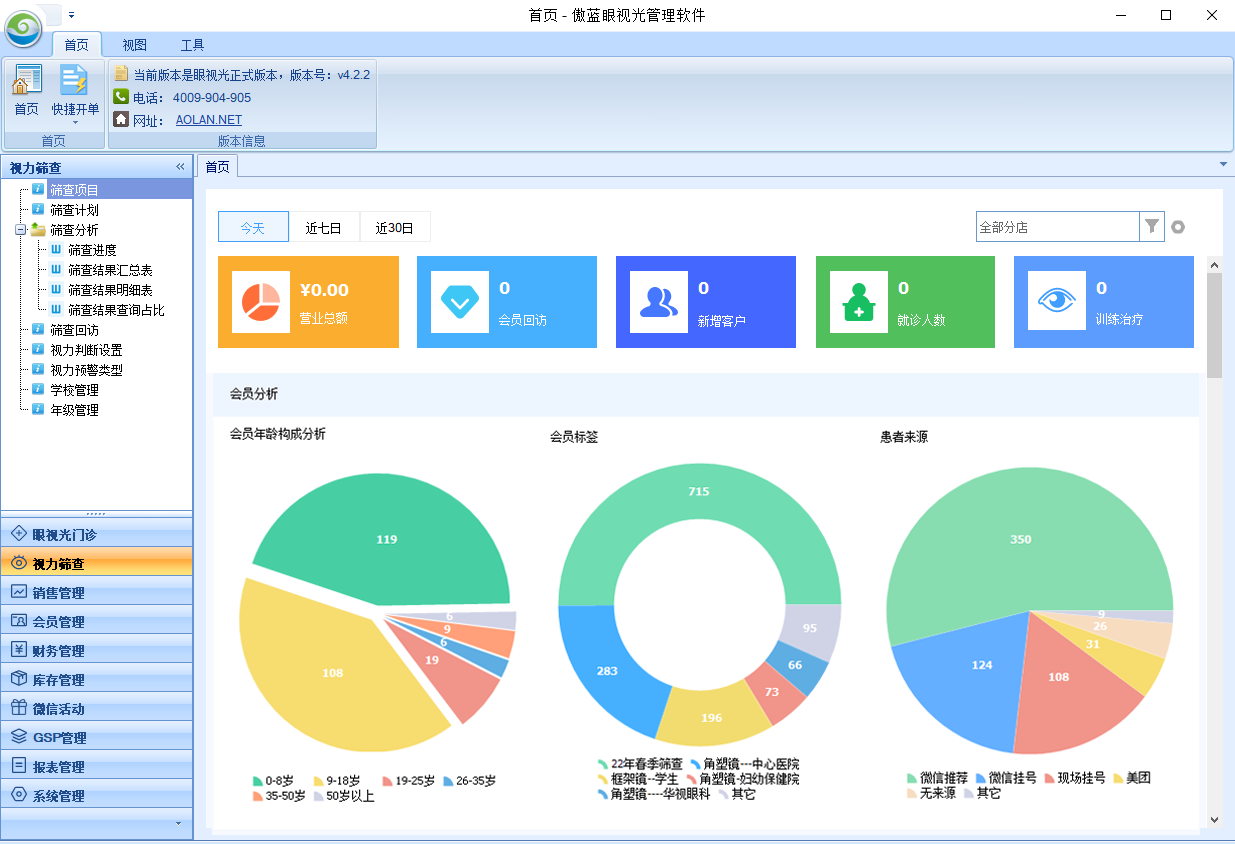Open the AOLAN.NET website link
Screen dimensions: 1235x844
click(208, 120)
